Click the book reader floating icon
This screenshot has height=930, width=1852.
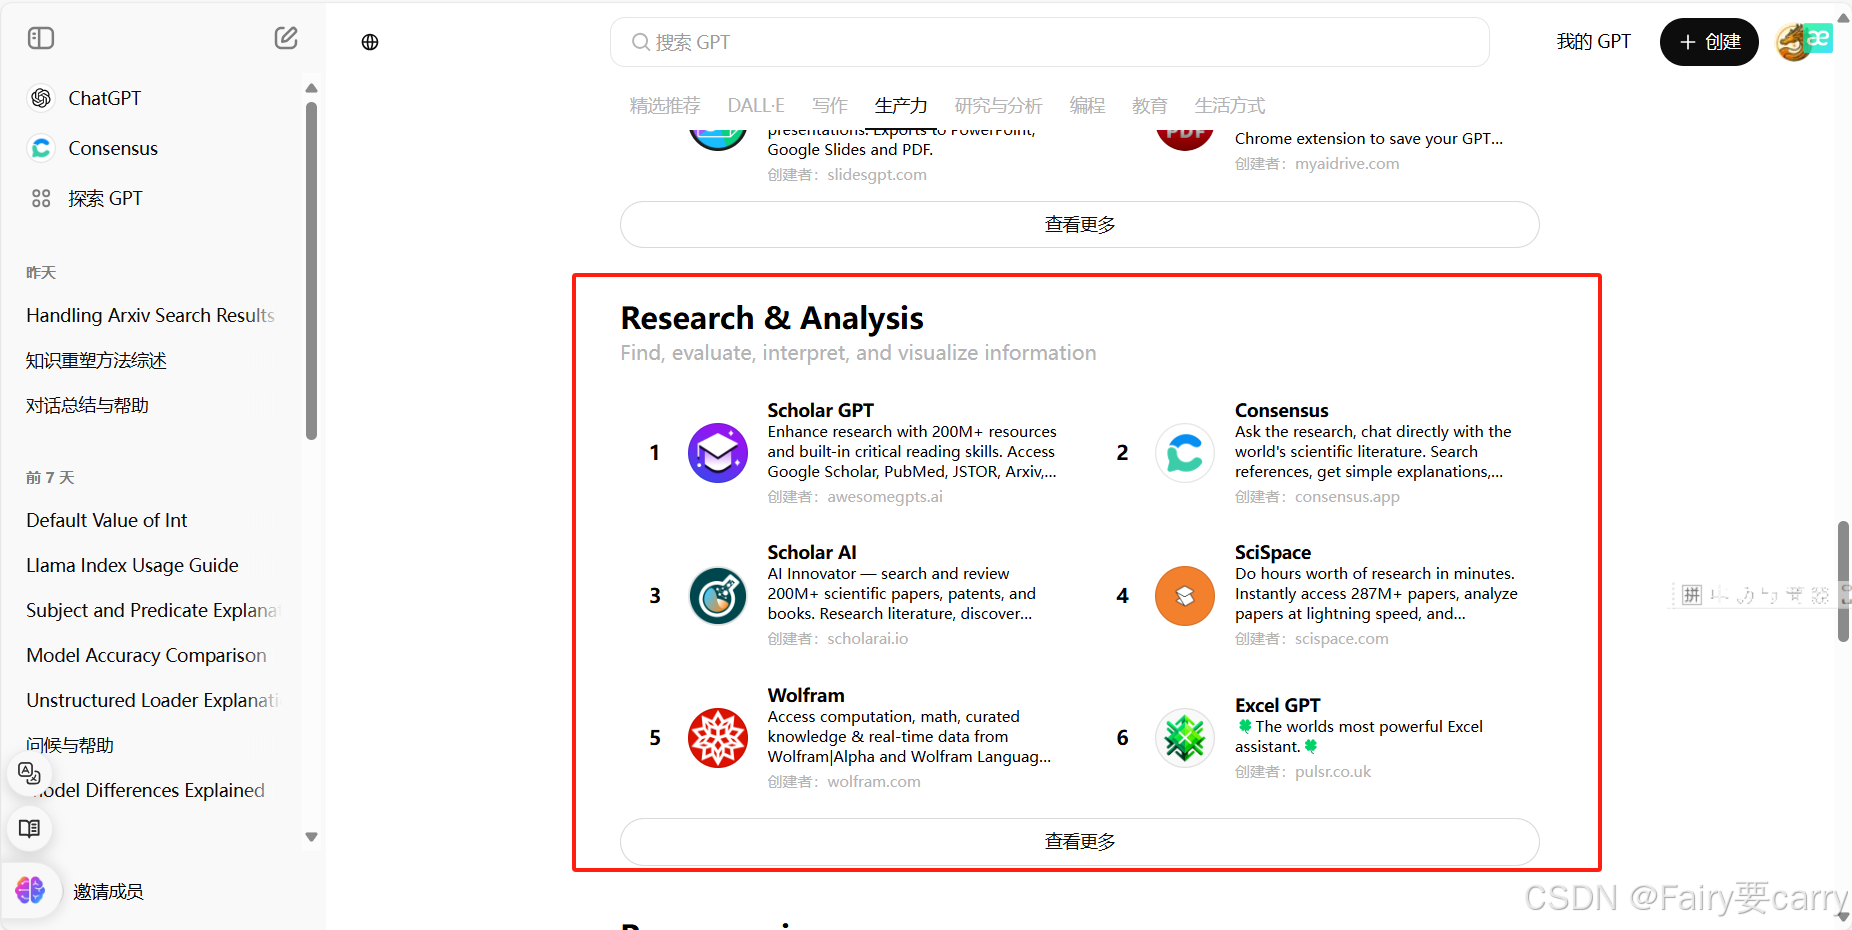[x=29, y=828]
